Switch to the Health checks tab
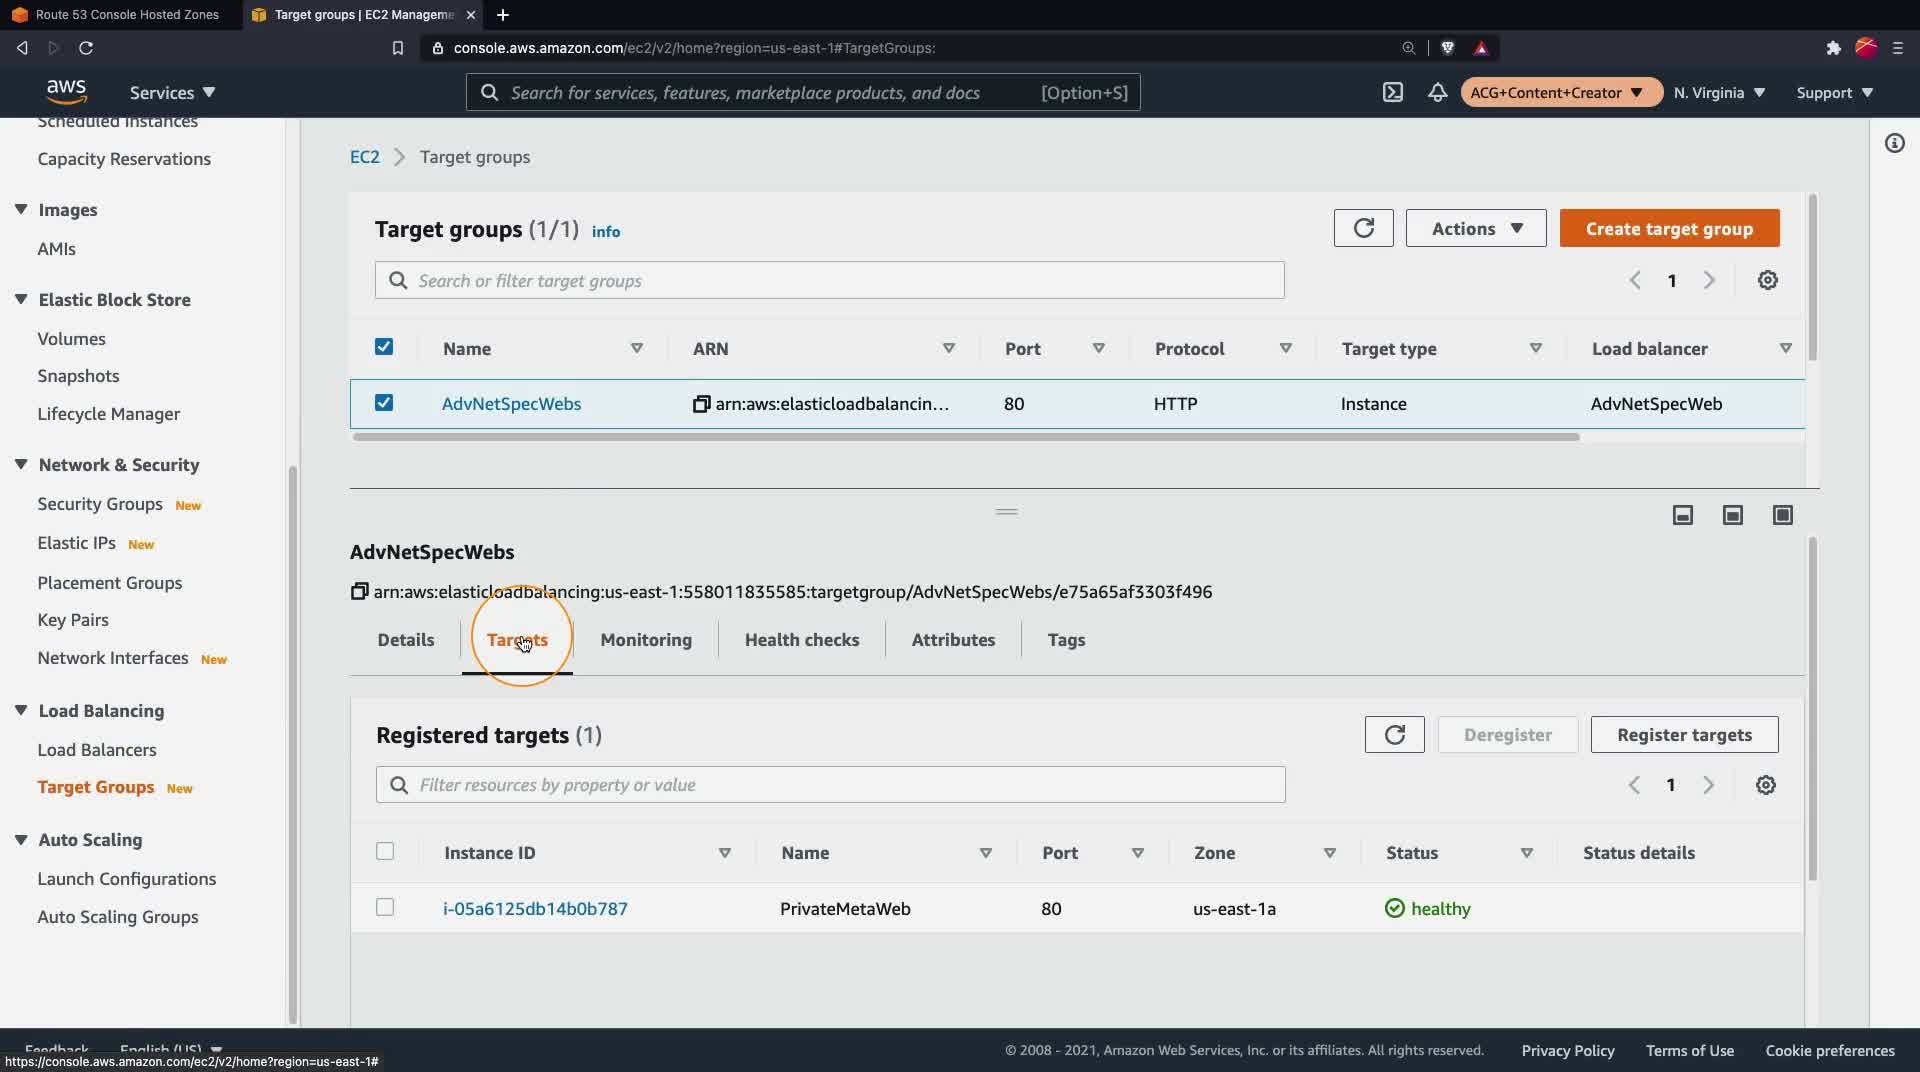 [802, 640]
